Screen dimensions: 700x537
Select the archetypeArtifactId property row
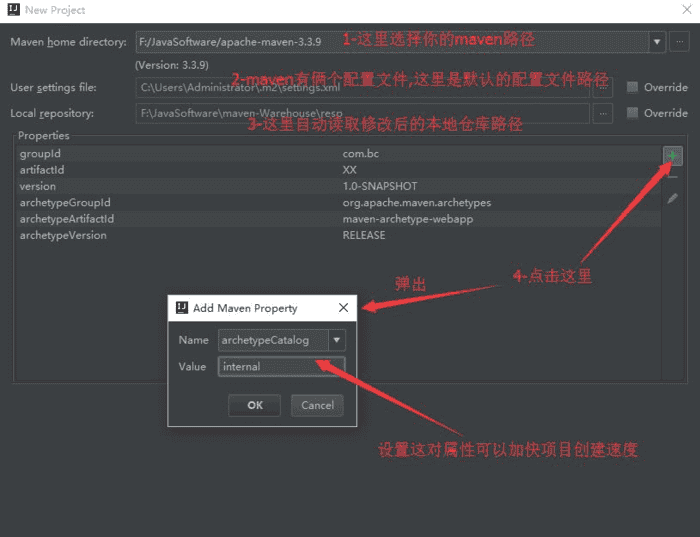[338, 219]
